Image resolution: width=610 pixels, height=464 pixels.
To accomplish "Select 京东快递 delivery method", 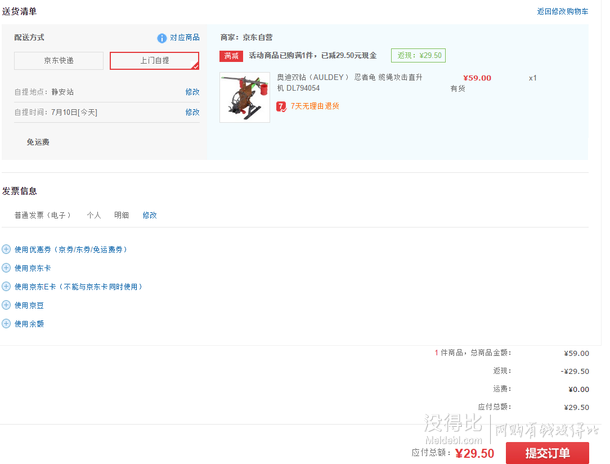I will click(x=57, y=61).
